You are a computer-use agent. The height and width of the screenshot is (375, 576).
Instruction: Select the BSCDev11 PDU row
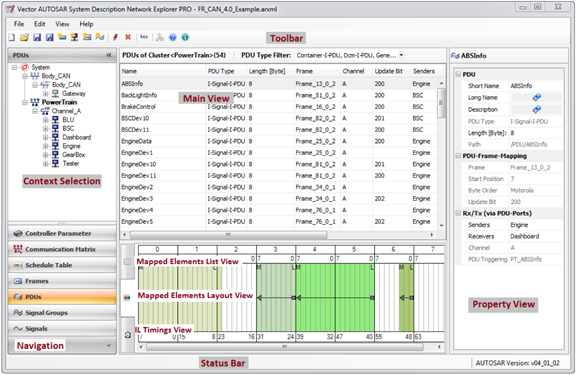[279, 130]
